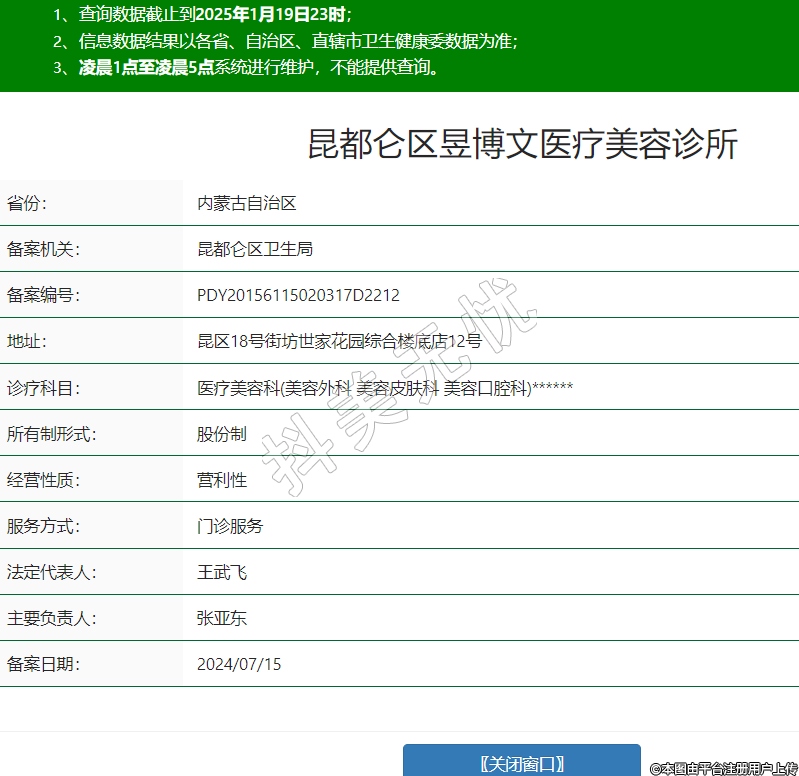
Task: Click the address value 昆区18号街坊世家花园
Action: coord(339,341)
